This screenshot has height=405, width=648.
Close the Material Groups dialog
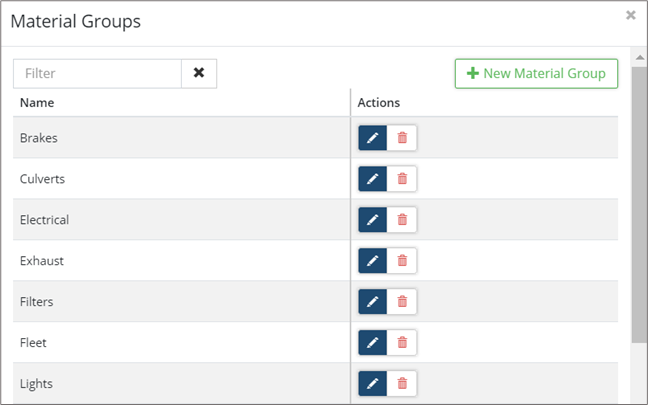[630, 15]
